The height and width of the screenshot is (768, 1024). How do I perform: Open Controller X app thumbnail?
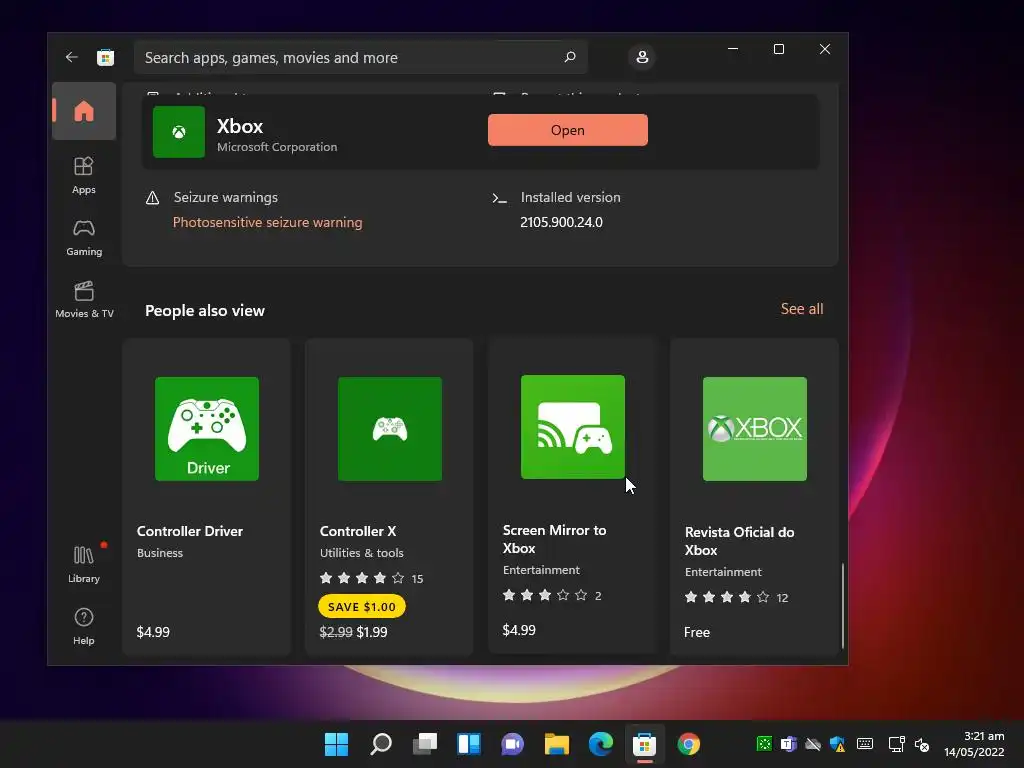(389, 428)
